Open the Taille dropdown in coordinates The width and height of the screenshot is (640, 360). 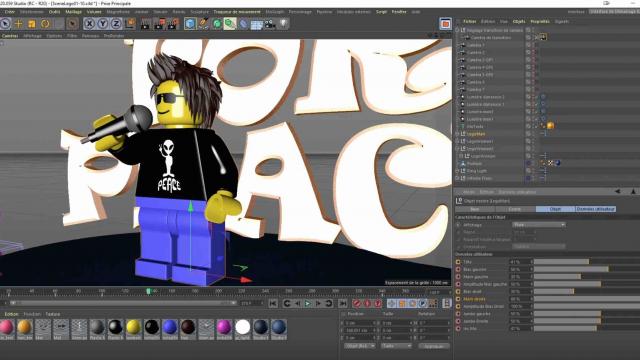click(396, 346)
